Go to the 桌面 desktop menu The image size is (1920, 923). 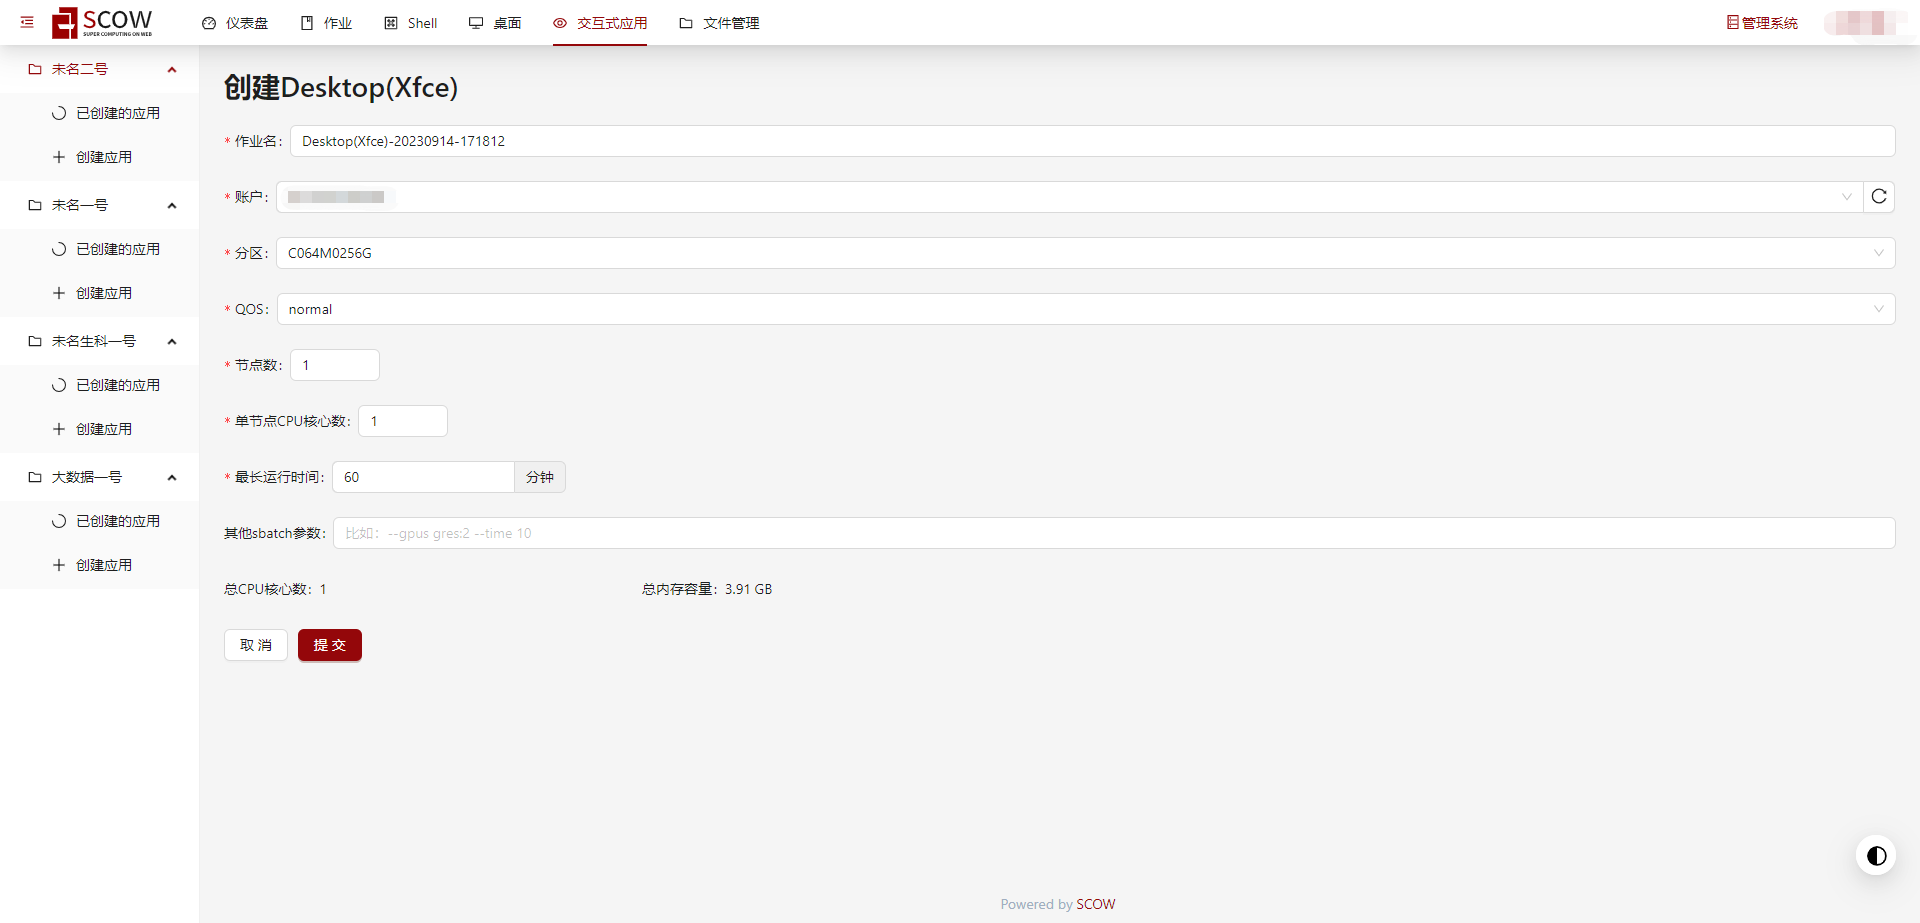pyautogui.click(x=495, y=23)
